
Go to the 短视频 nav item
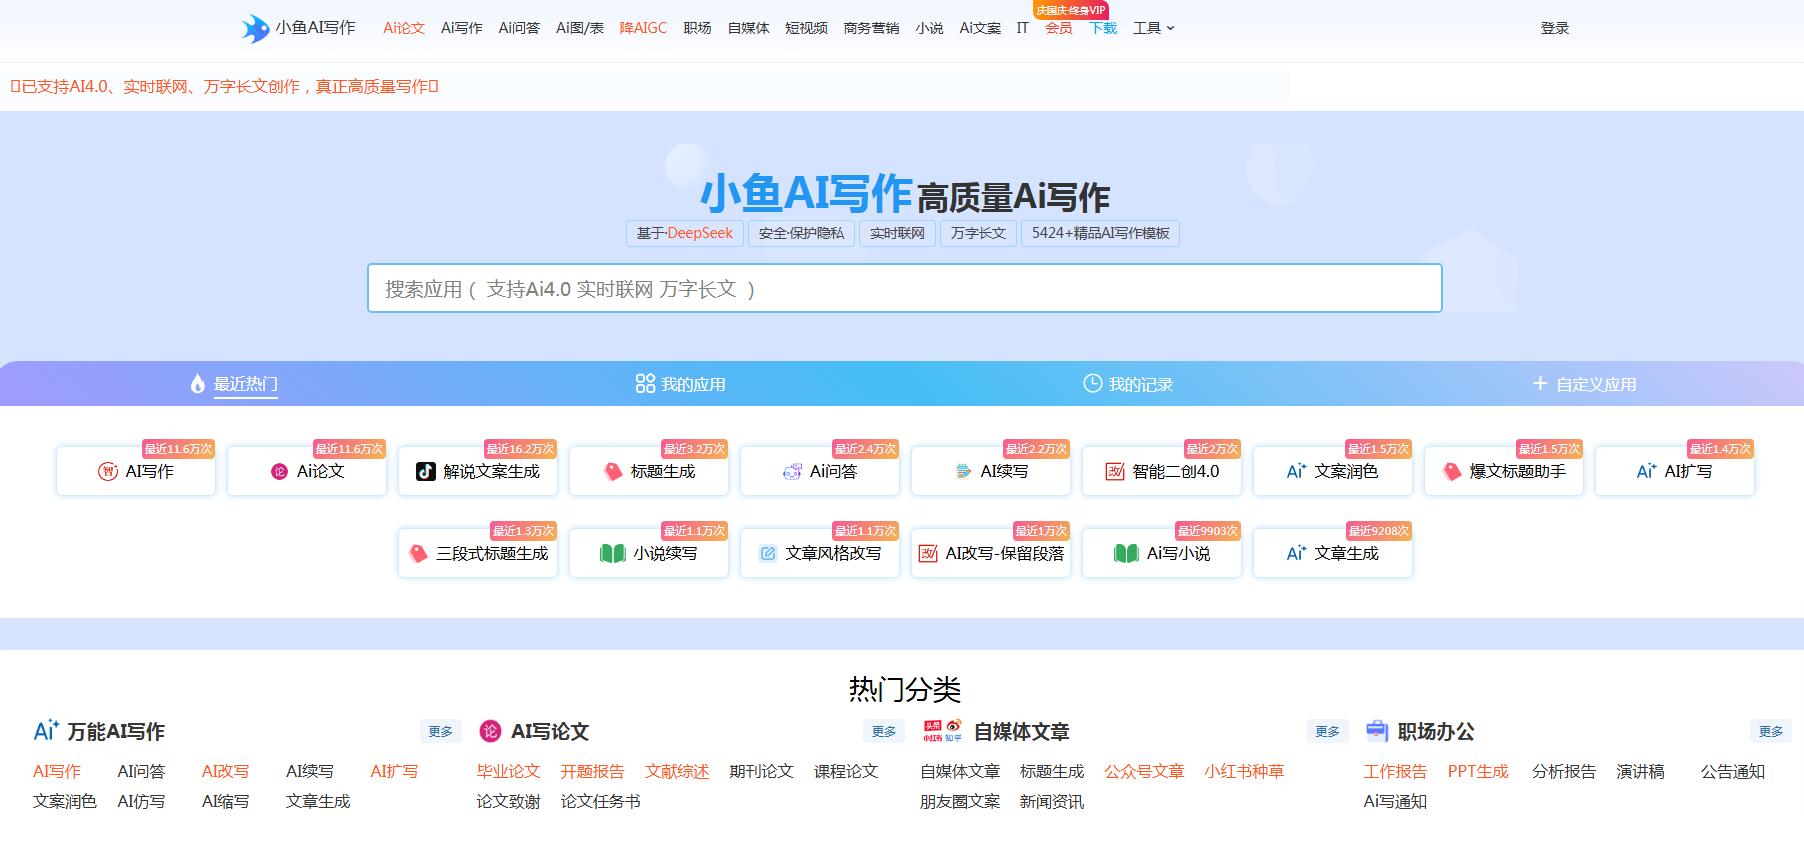pos(806,28)
